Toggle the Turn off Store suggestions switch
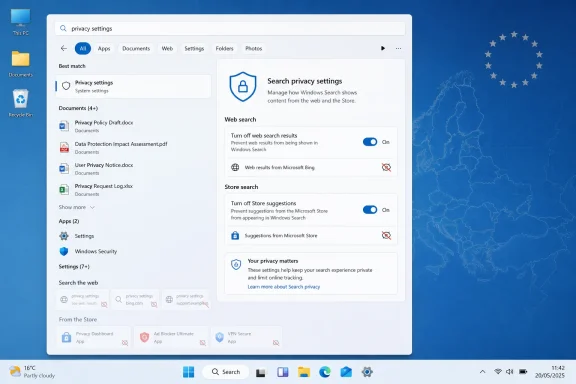This screenshot has height=384, width=576. click(x=370, y=210)
